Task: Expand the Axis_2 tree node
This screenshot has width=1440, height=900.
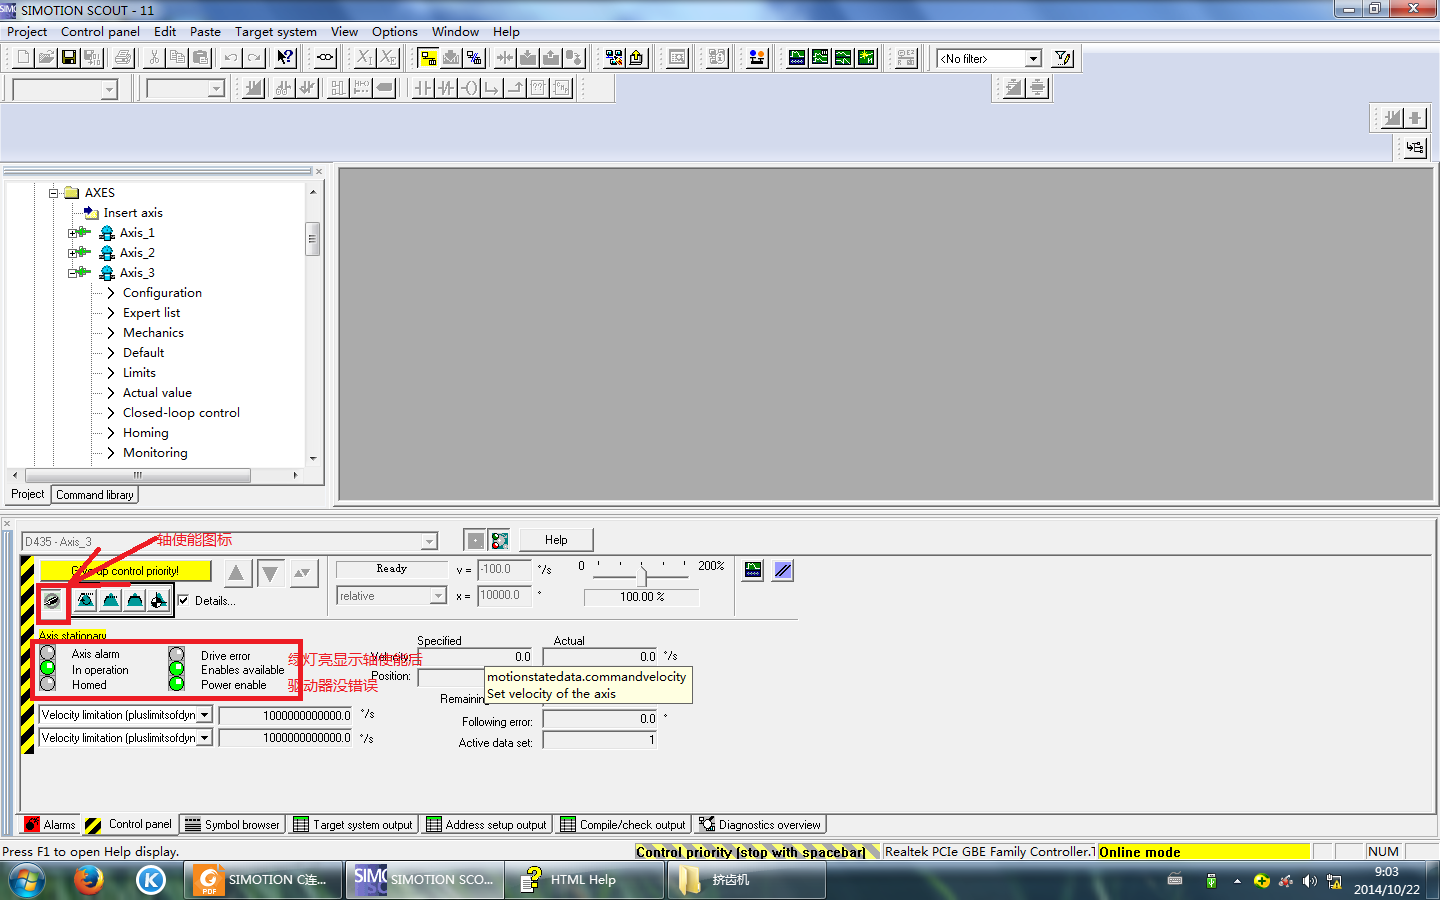Action: point(73,253)
